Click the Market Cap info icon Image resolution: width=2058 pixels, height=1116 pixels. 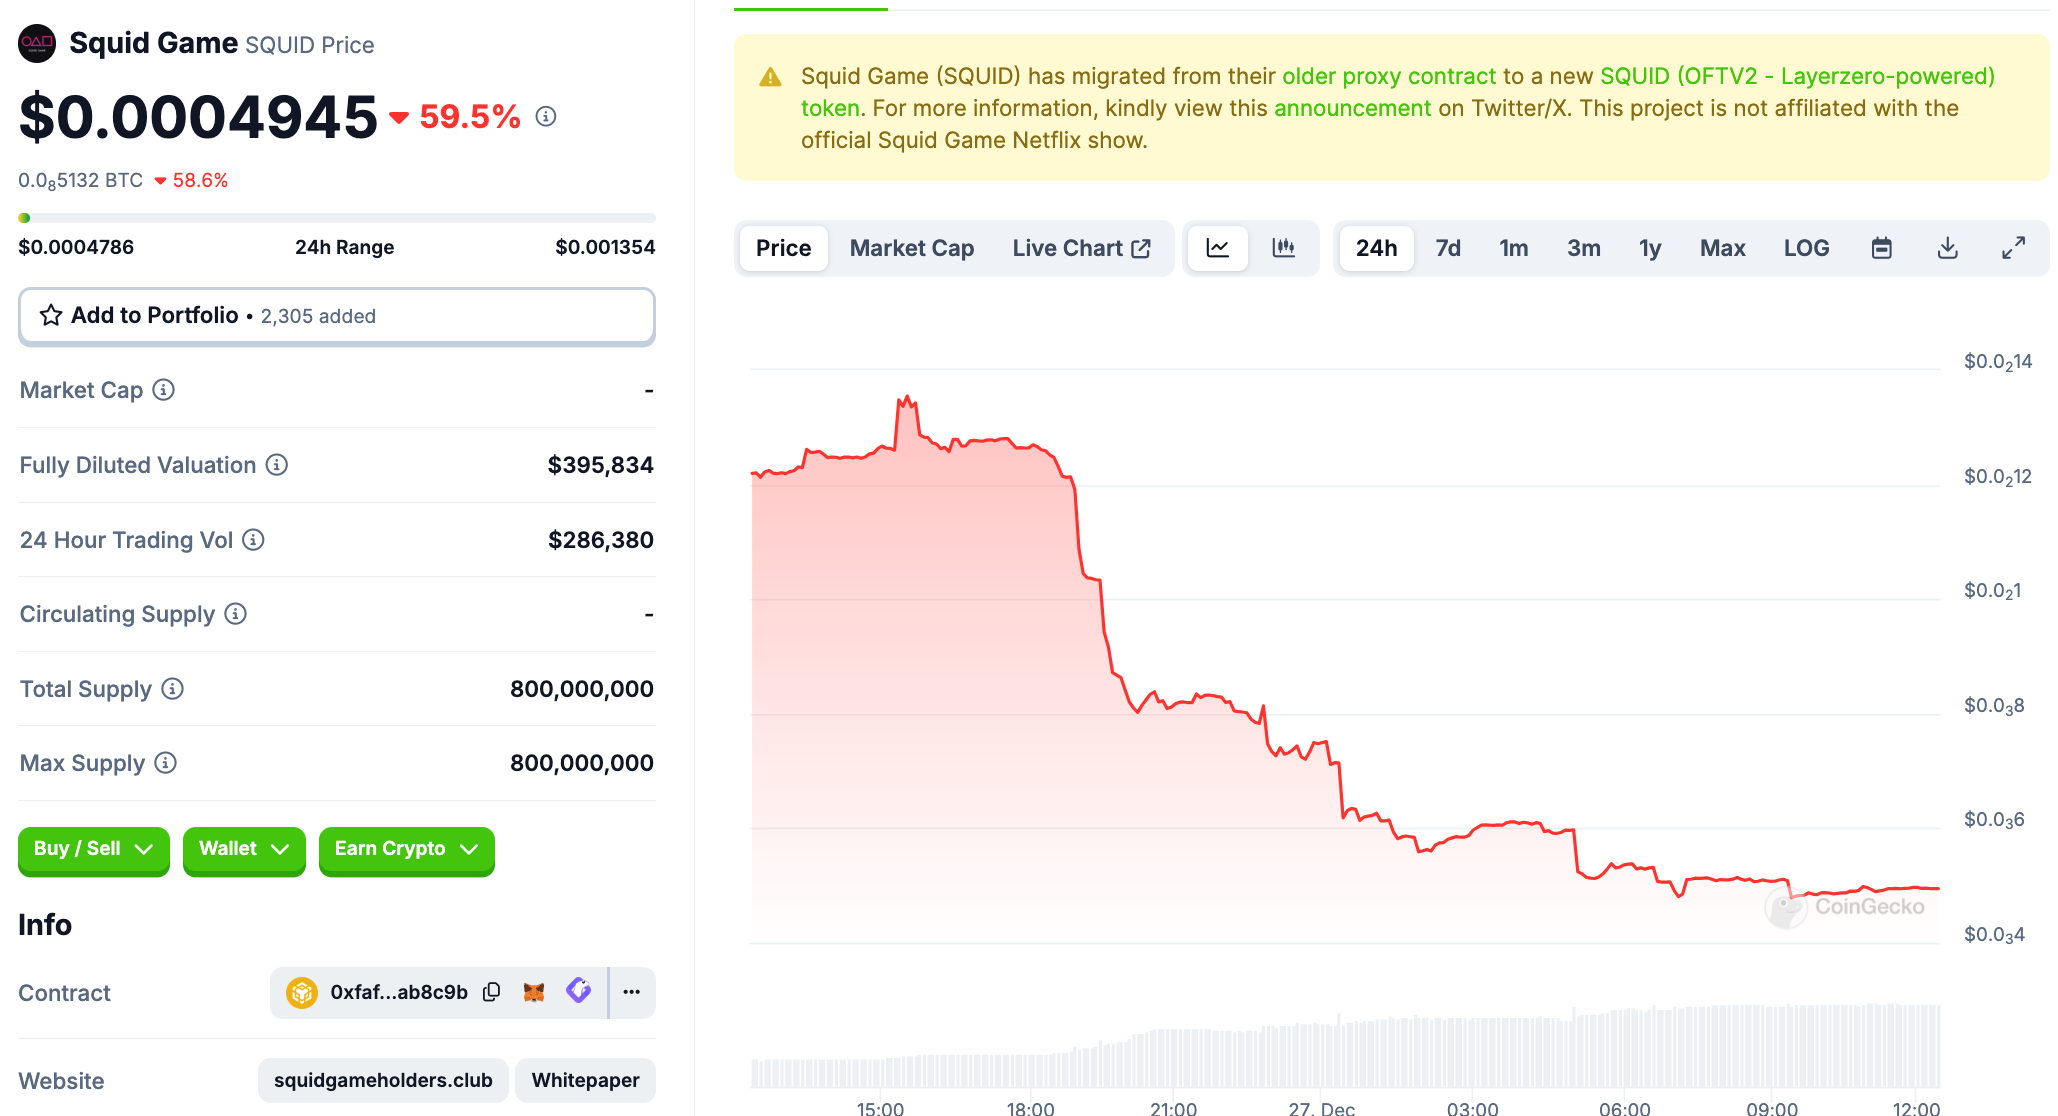[x=164, y=390]
